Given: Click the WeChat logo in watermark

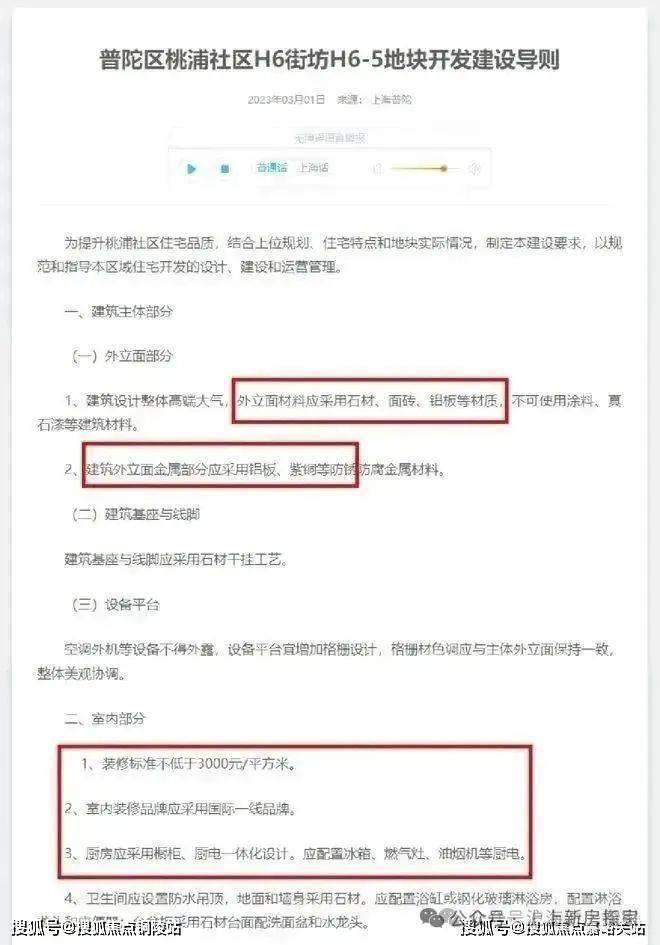Looking at the screenshot, I should [432, 918].
